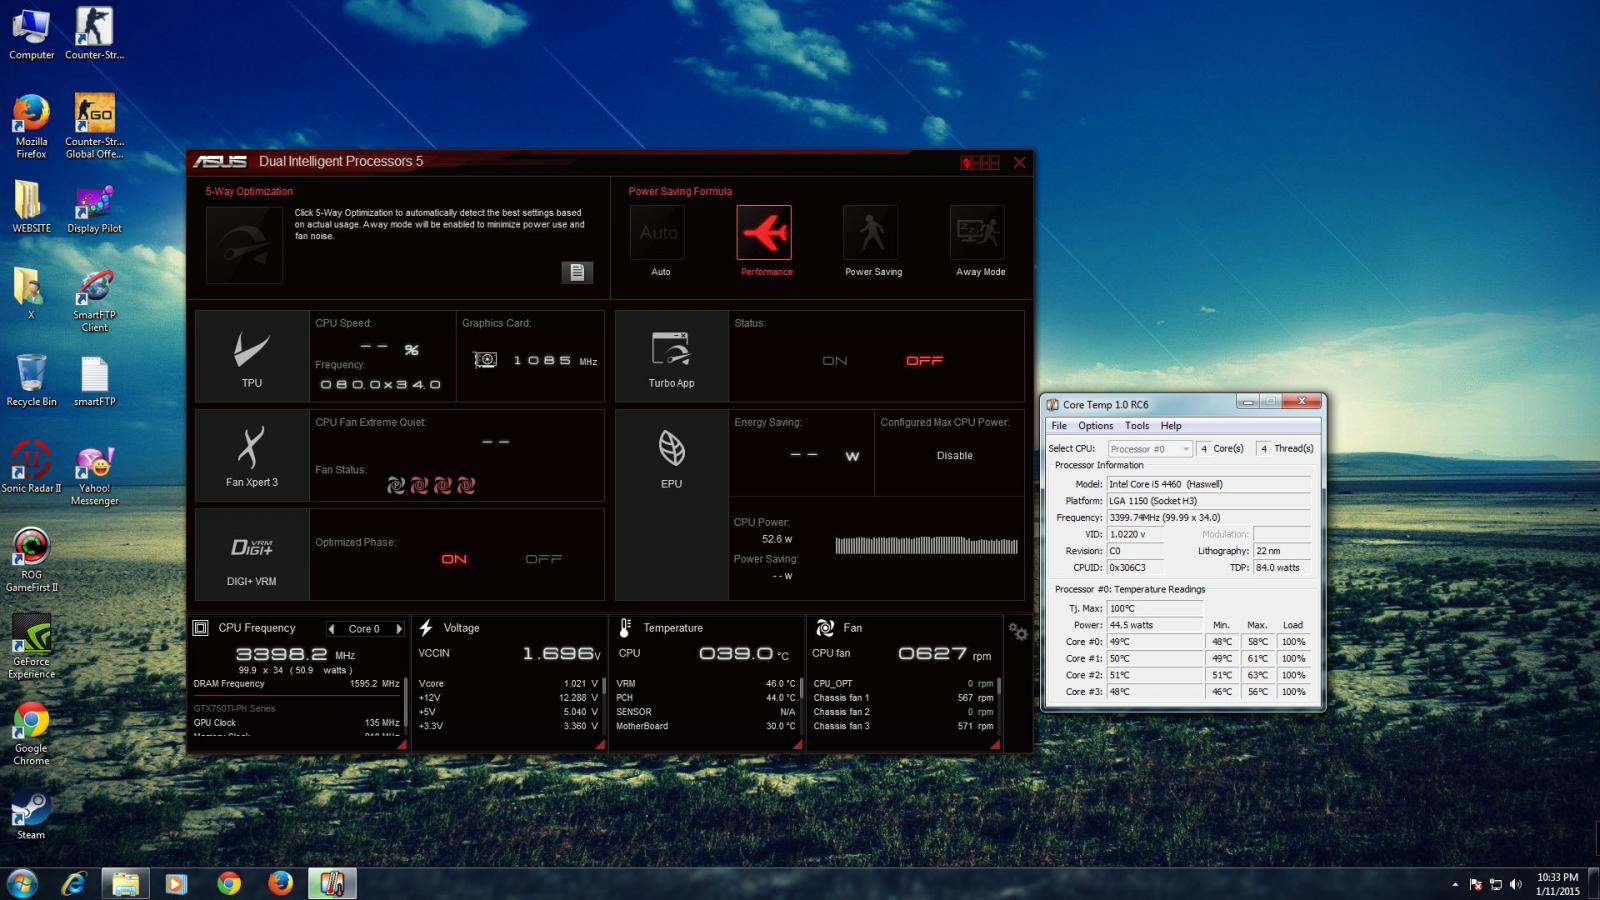The image size is (1600, 900).
Task: Expand the Select CPU Processor #0 dropdown
Action: click(x=1150, y=449)
